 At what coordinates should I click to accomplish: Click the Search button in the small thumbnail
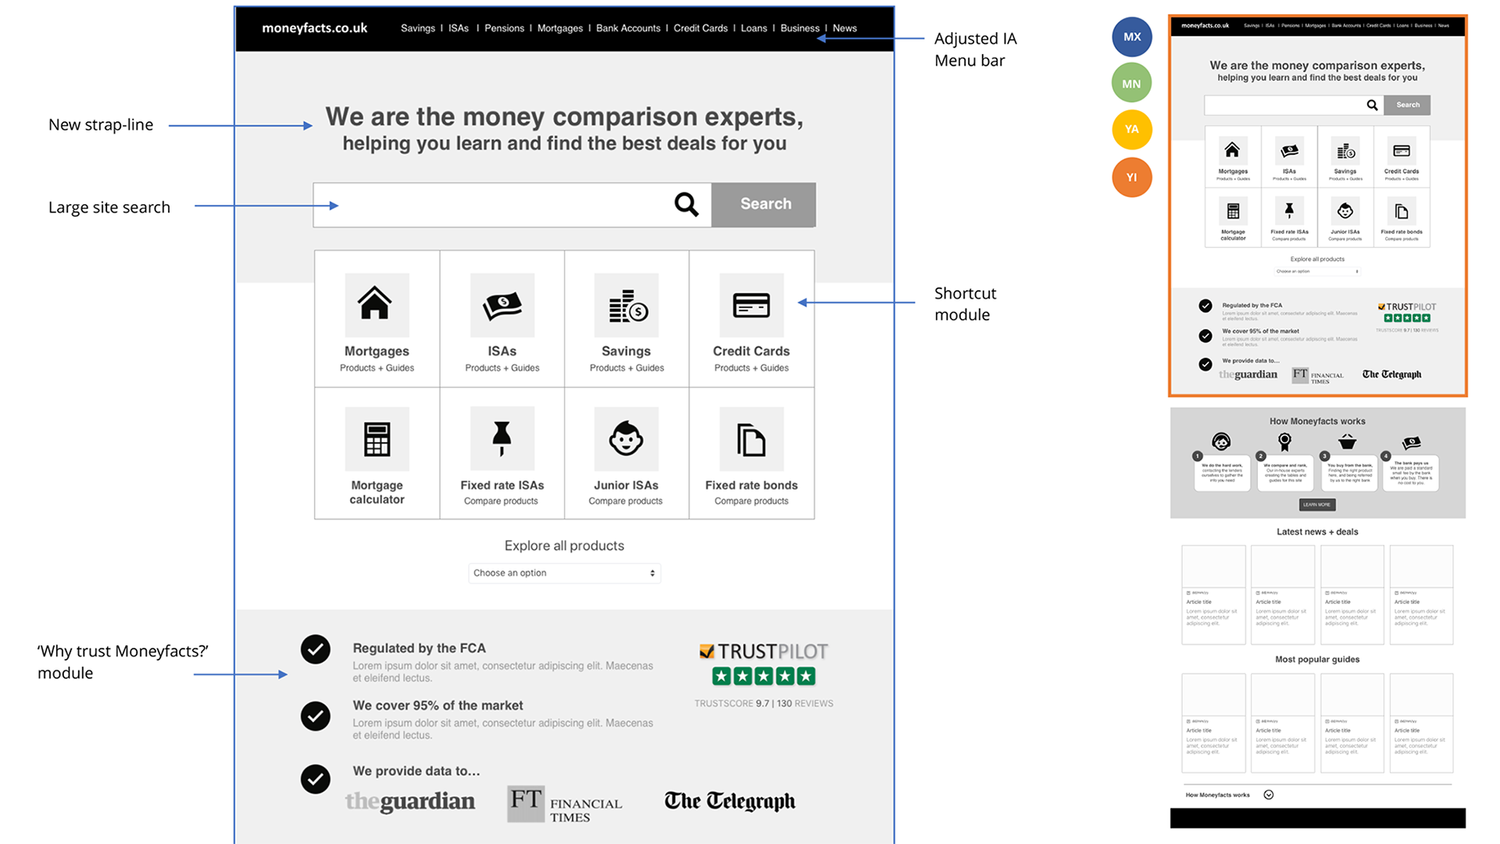tap(1408, 105)
